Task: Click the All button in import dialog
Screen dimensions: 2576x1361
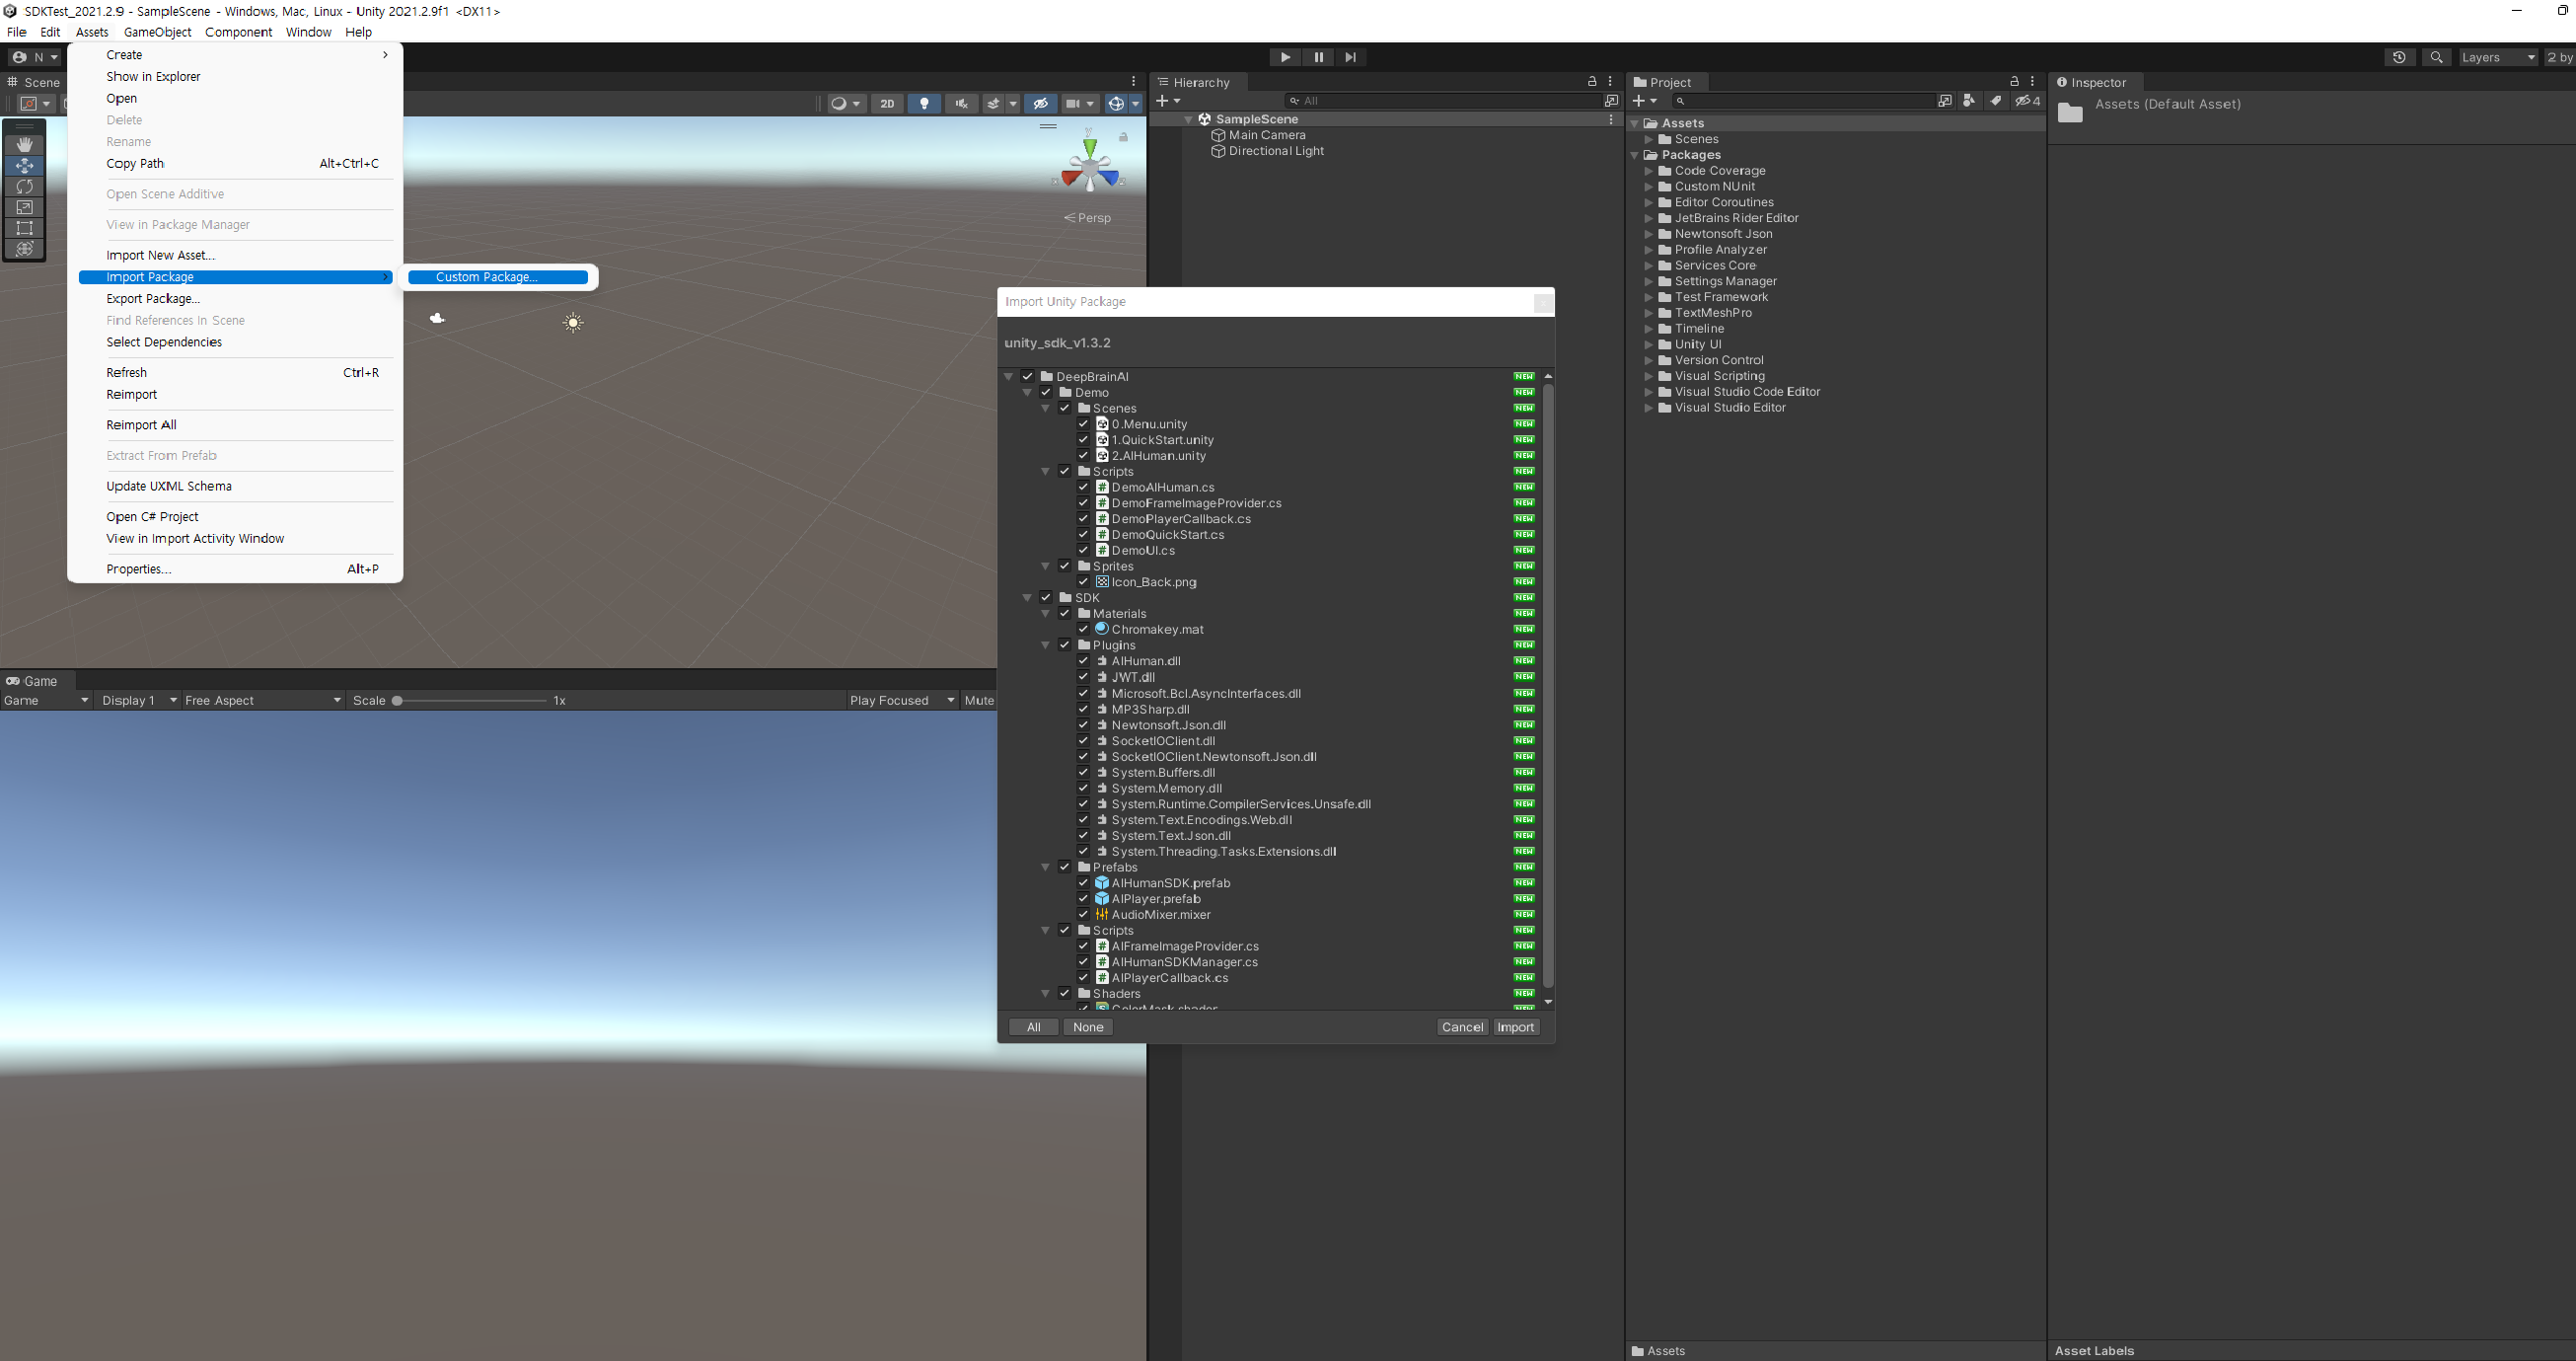Action: (1033, 1028)
